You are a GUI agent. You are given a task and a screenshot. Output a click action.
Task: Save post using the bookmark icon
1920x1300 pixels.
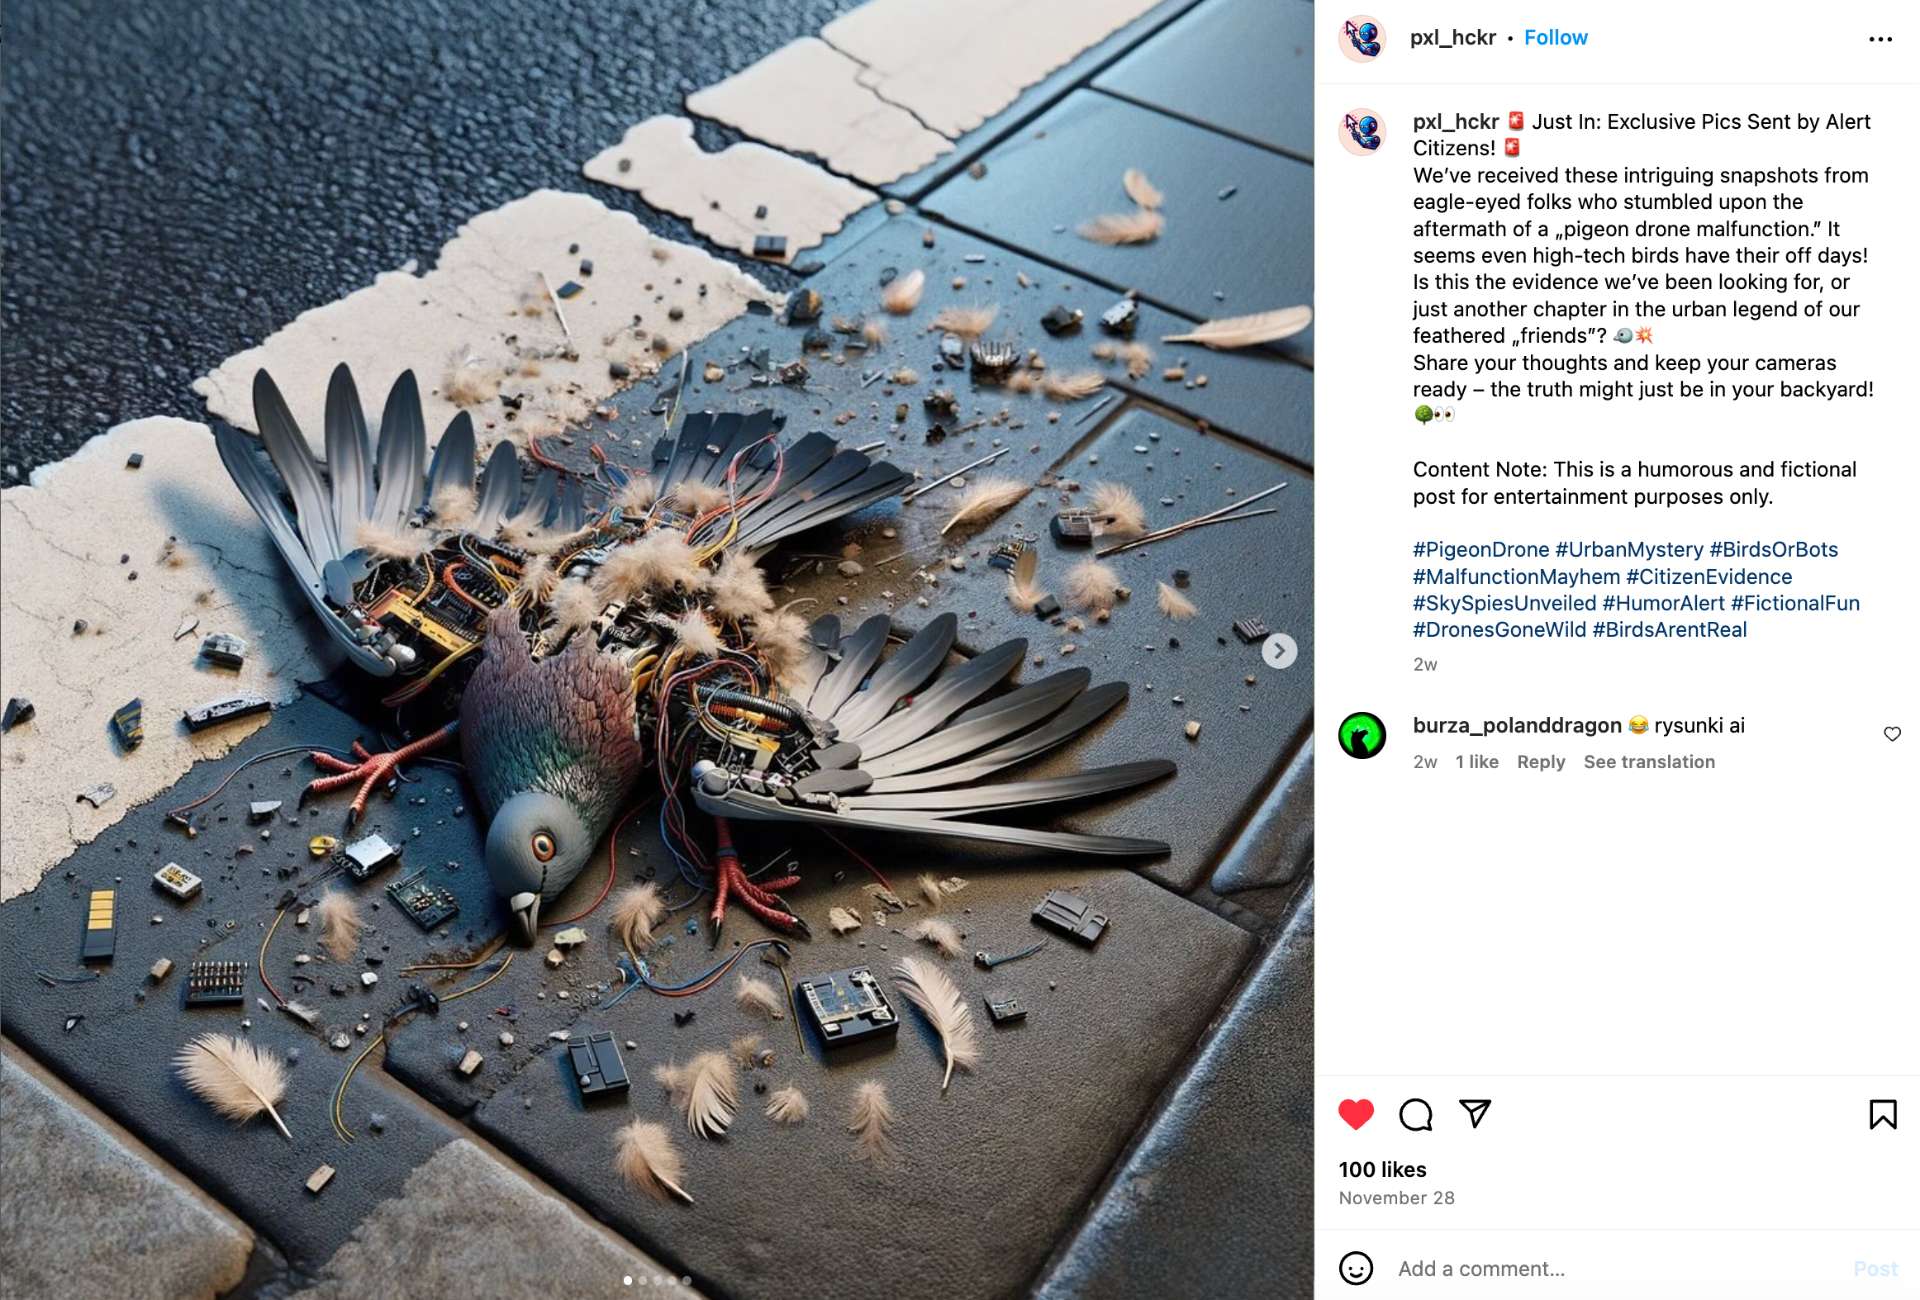coord(1883,1114)
